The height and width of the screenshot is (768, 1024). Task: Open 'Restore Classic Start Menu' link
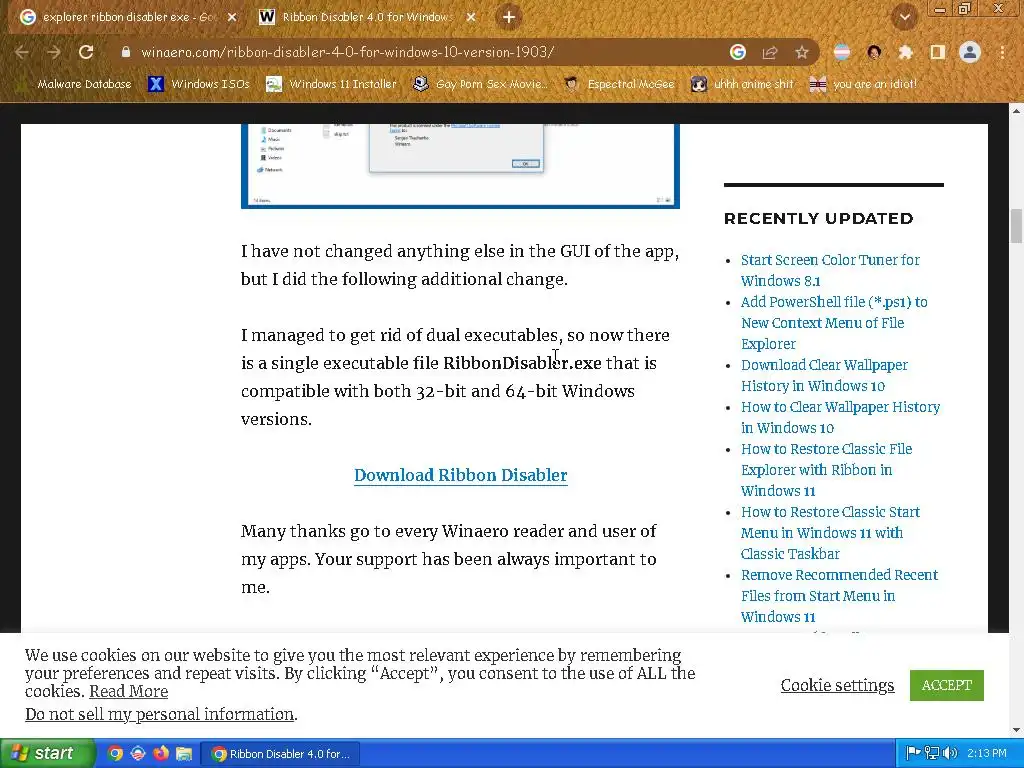tap(830, 533)
